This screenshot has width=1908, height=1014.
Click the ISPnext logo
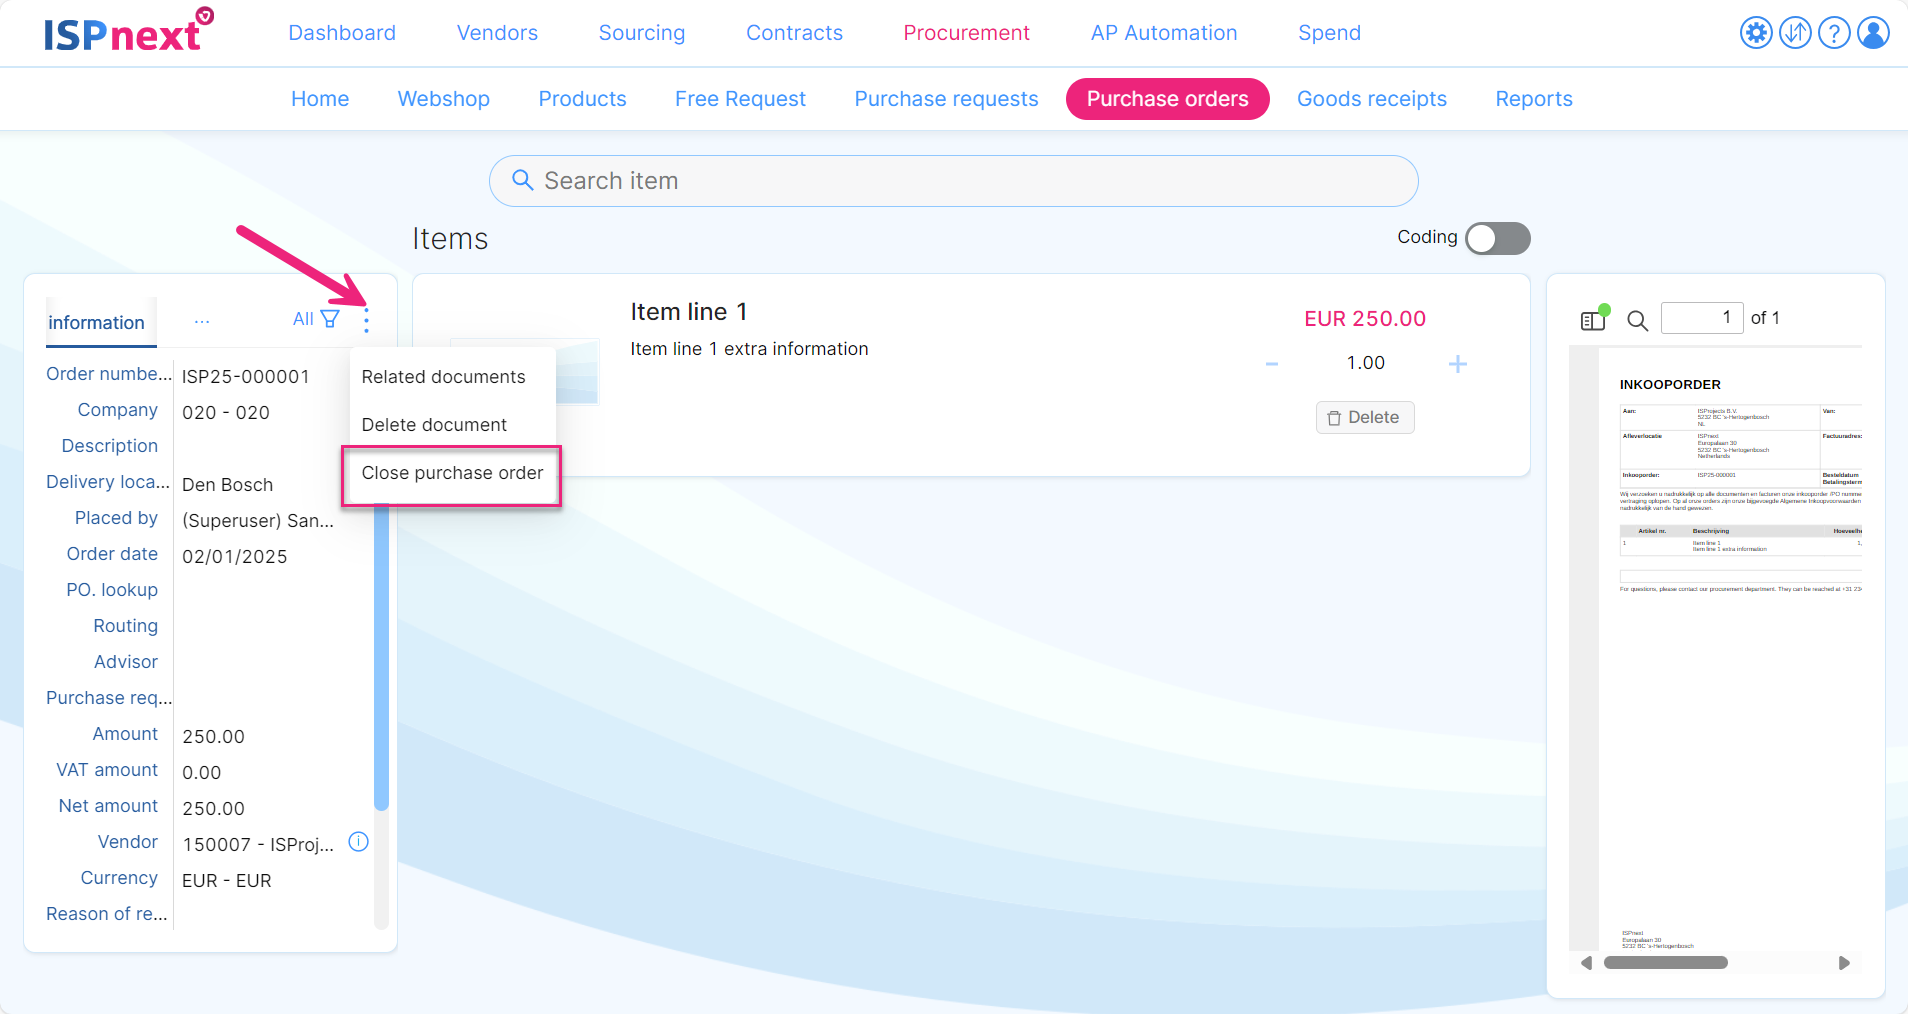pyautogui.click(x=128, y=30)
